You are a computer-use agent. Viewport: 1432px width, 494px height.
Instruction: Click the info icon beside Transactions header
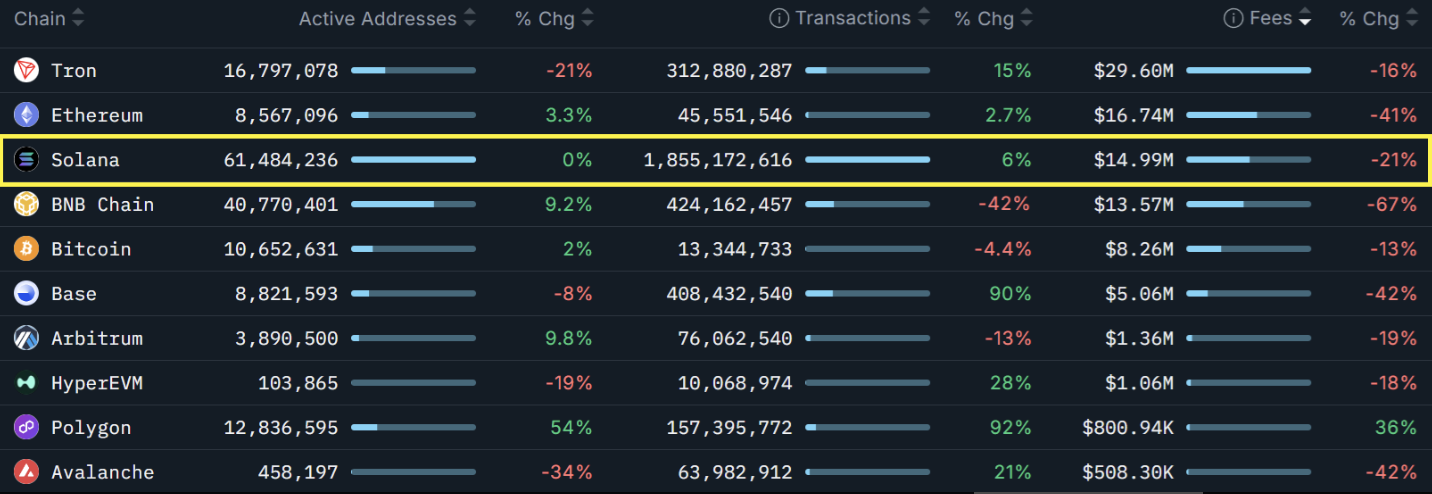[x=779, y=19]
